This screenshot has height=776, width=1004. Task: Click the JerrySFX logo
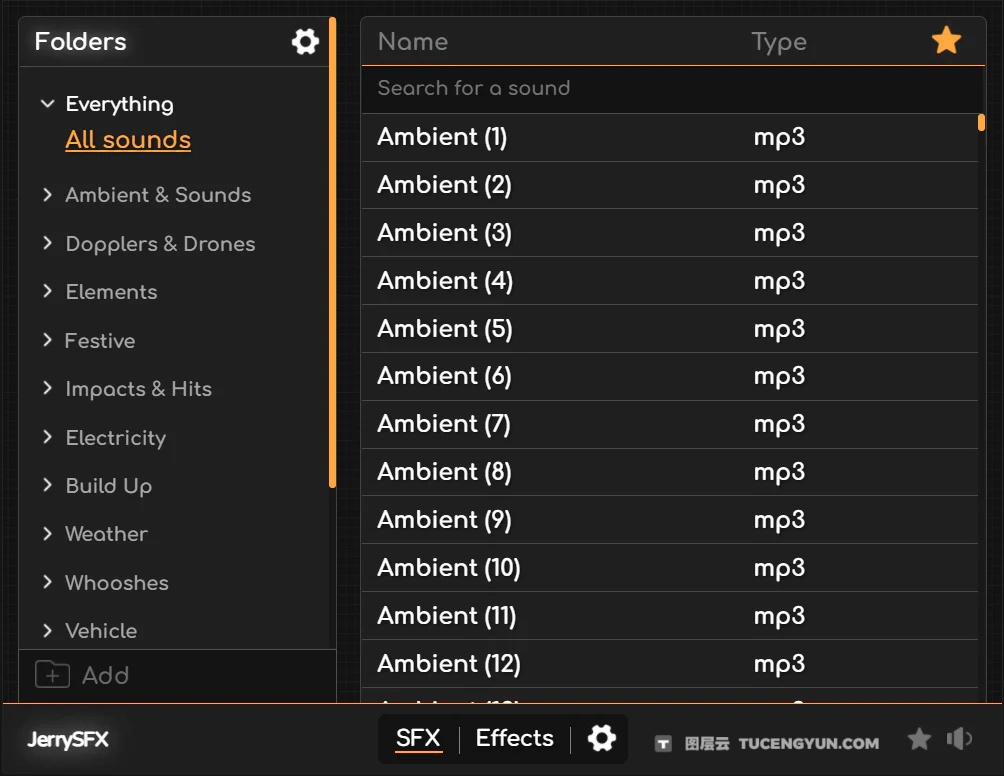pos(68,740)
